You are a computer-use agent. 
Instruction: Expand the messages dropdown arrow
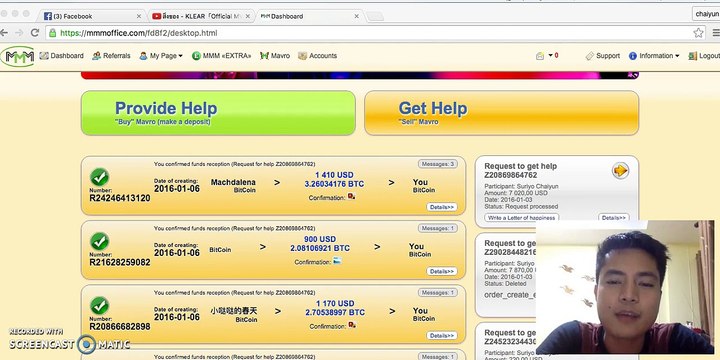click(550, 56)
